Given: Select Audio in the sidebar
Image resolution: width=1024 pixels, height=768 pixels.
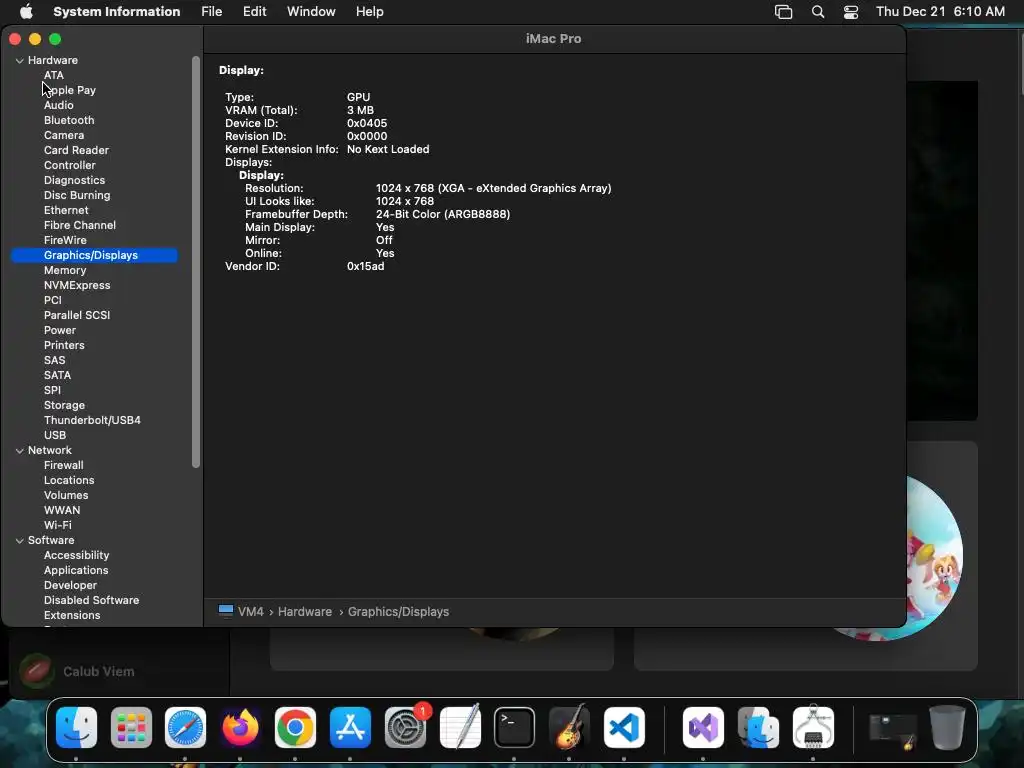Looking at the screenshot, I should tap(59, 105).
